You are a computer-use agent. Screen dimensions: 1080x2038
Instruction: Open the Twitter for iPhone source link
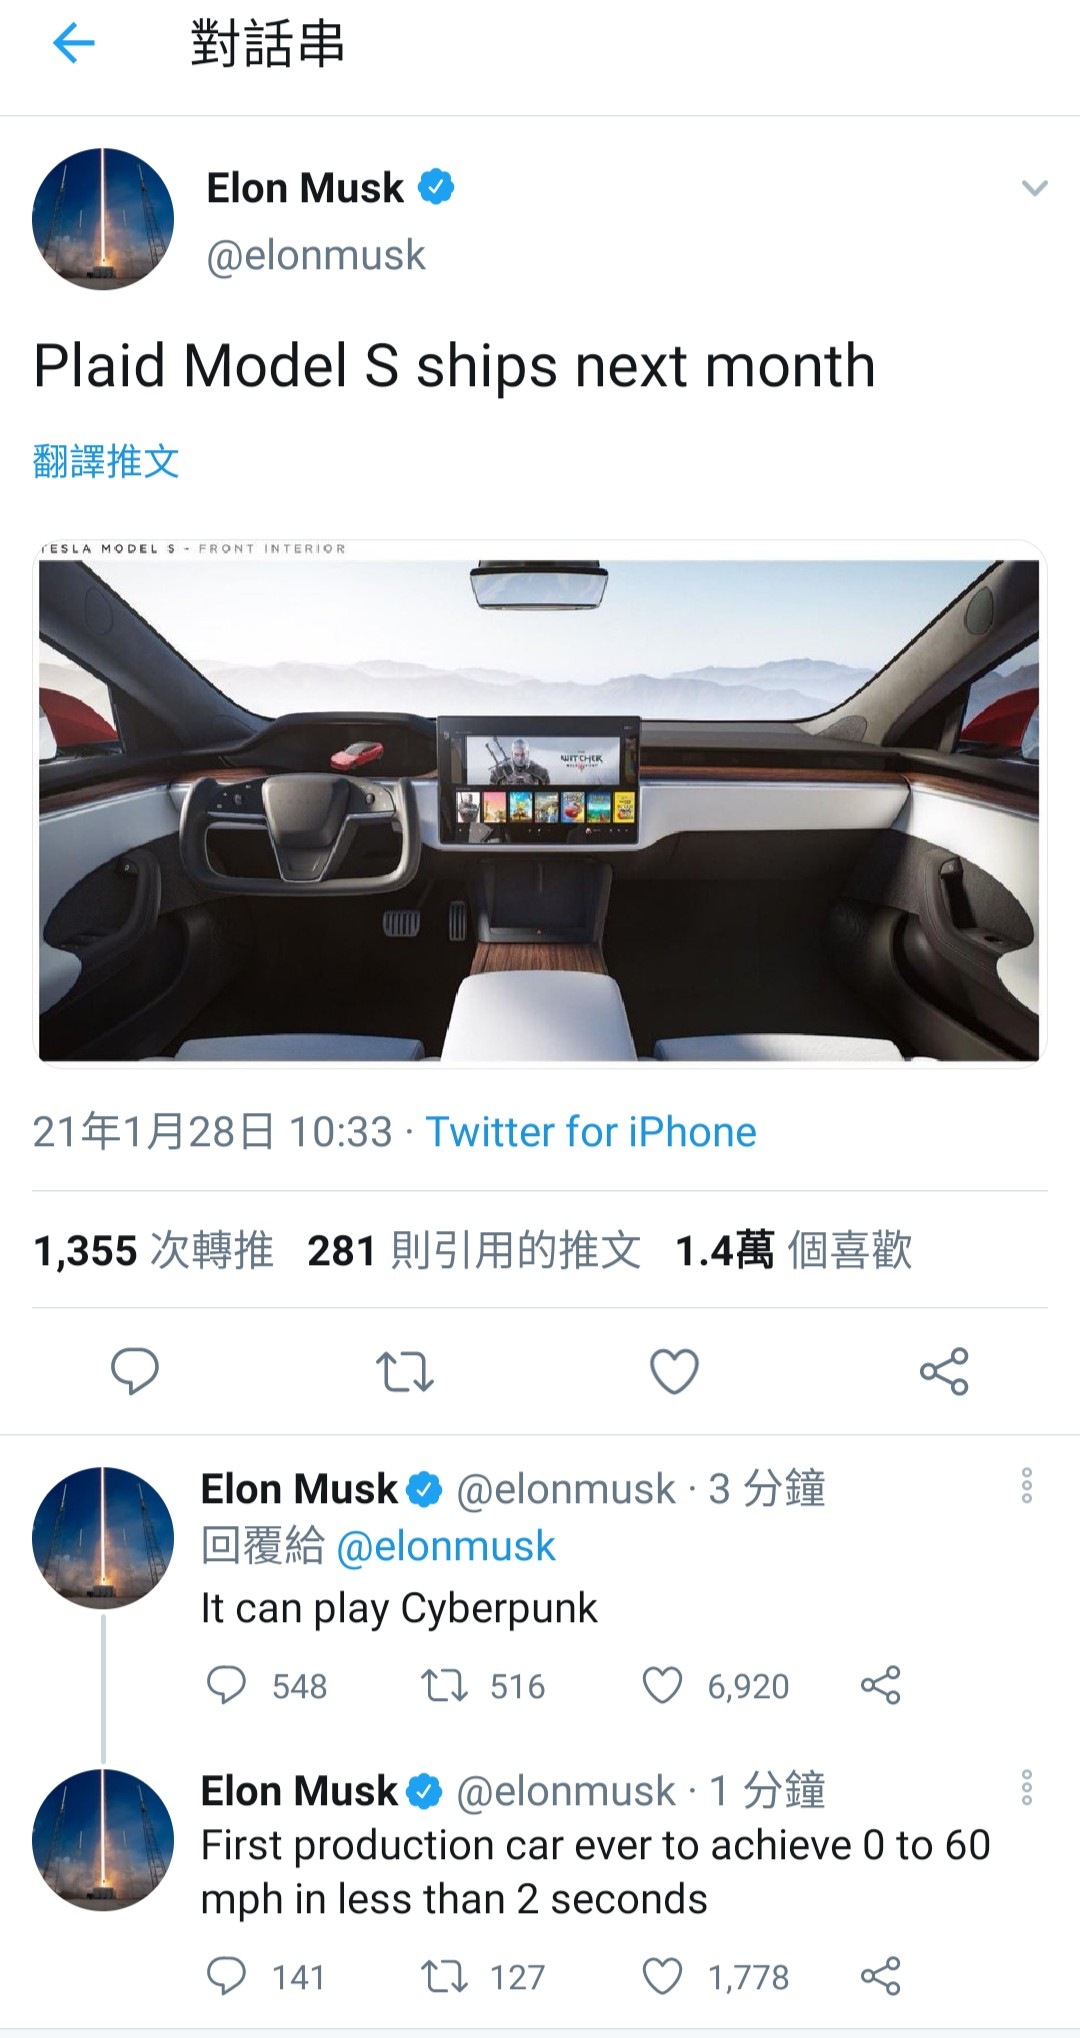591,1132
